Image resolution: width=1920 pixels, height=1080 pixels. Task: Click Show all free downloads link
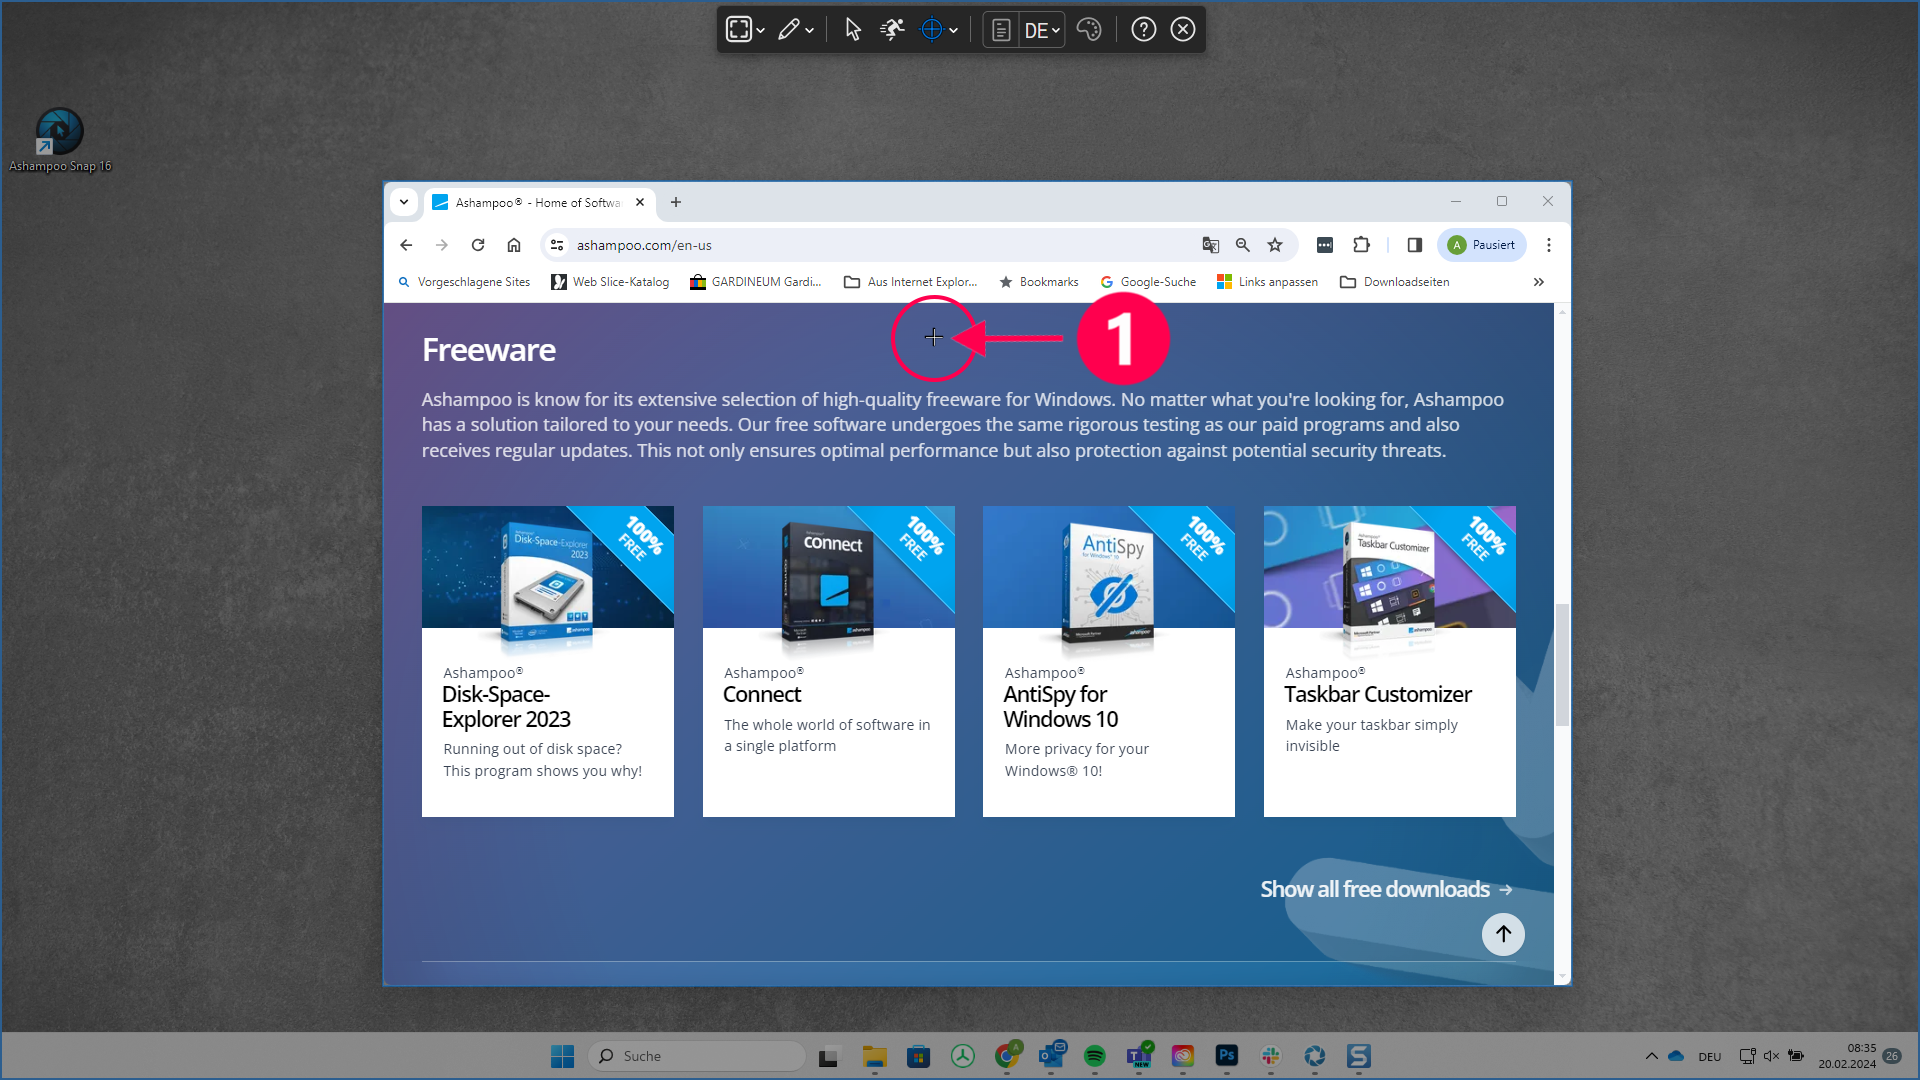(1386, 889)
